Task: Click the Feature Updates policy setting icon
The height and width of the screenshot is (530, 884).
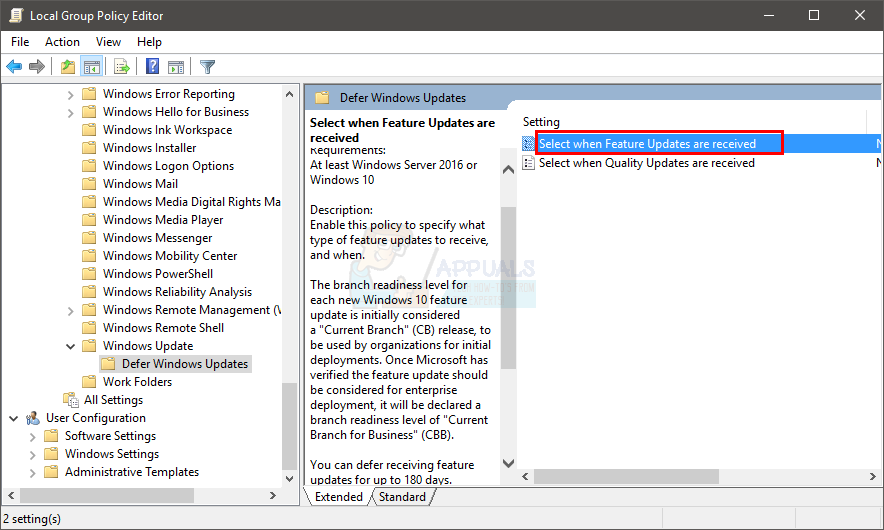Action: click(x=528, y=144)
